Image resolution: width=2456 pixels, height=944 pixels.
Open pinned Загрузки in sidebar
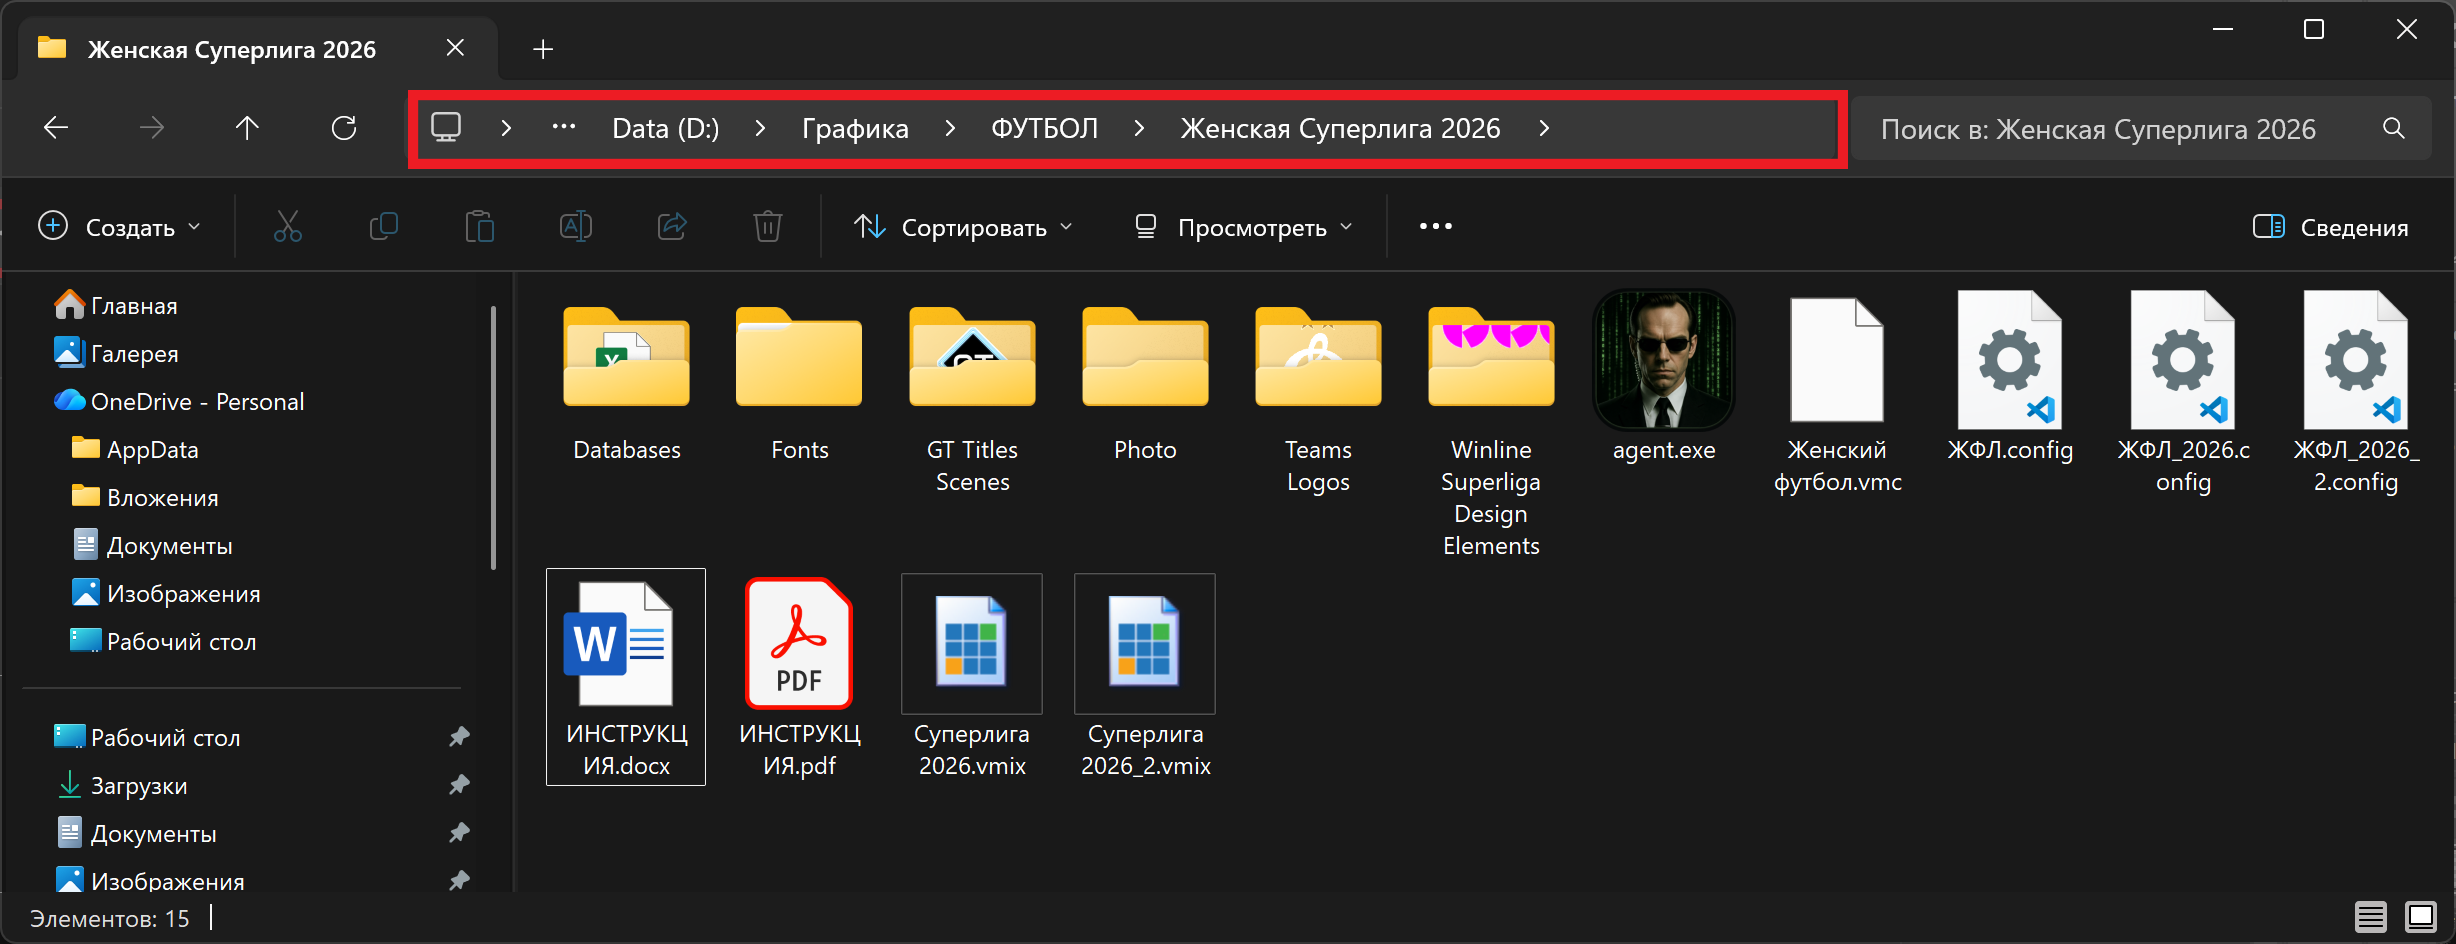121,785
